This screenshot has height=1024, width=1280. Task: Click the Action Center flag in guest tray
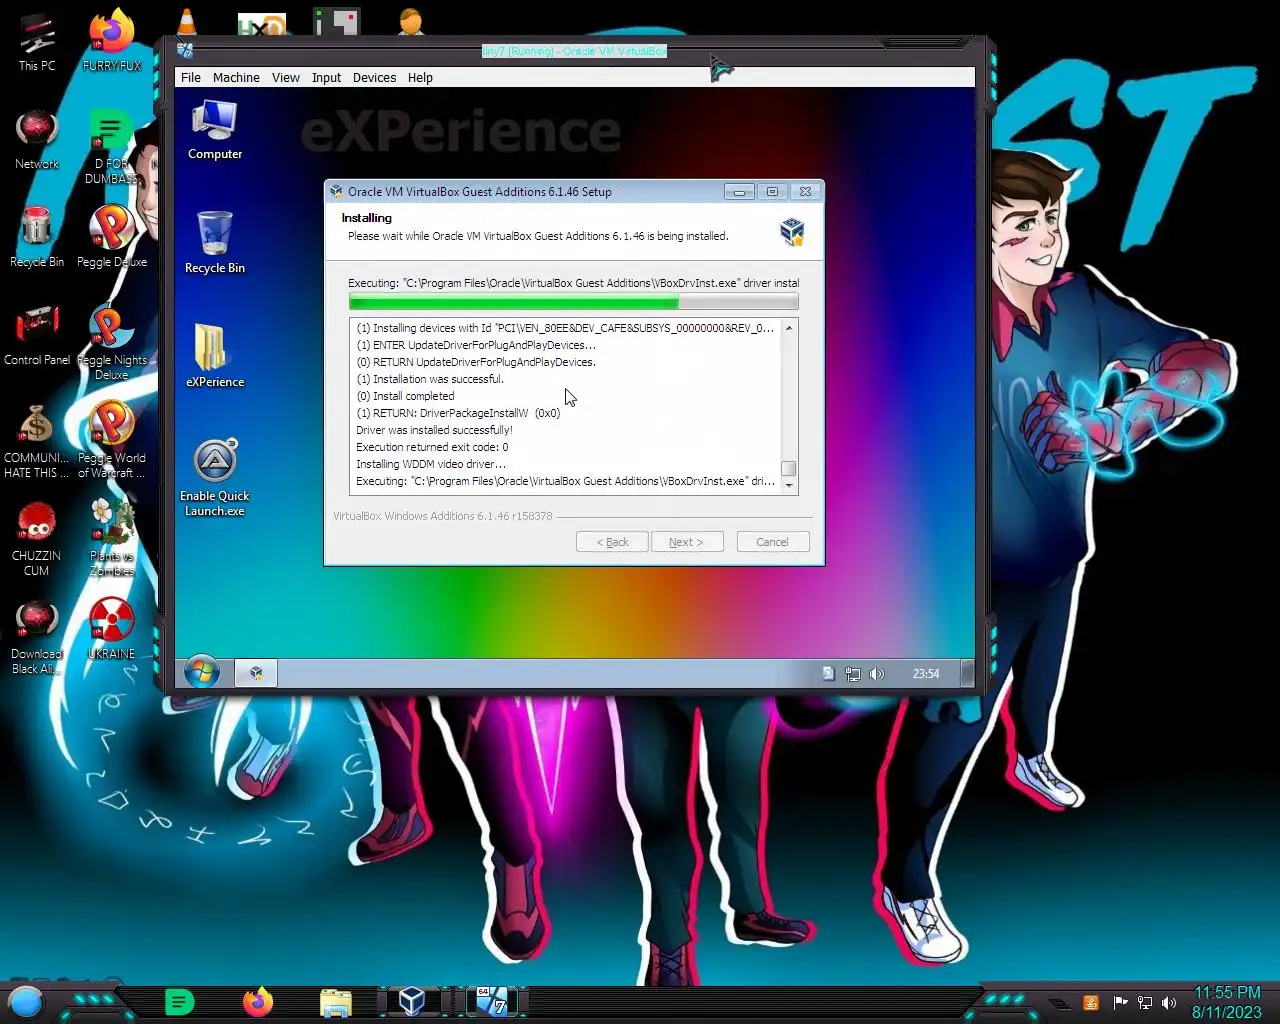[828, 674]
